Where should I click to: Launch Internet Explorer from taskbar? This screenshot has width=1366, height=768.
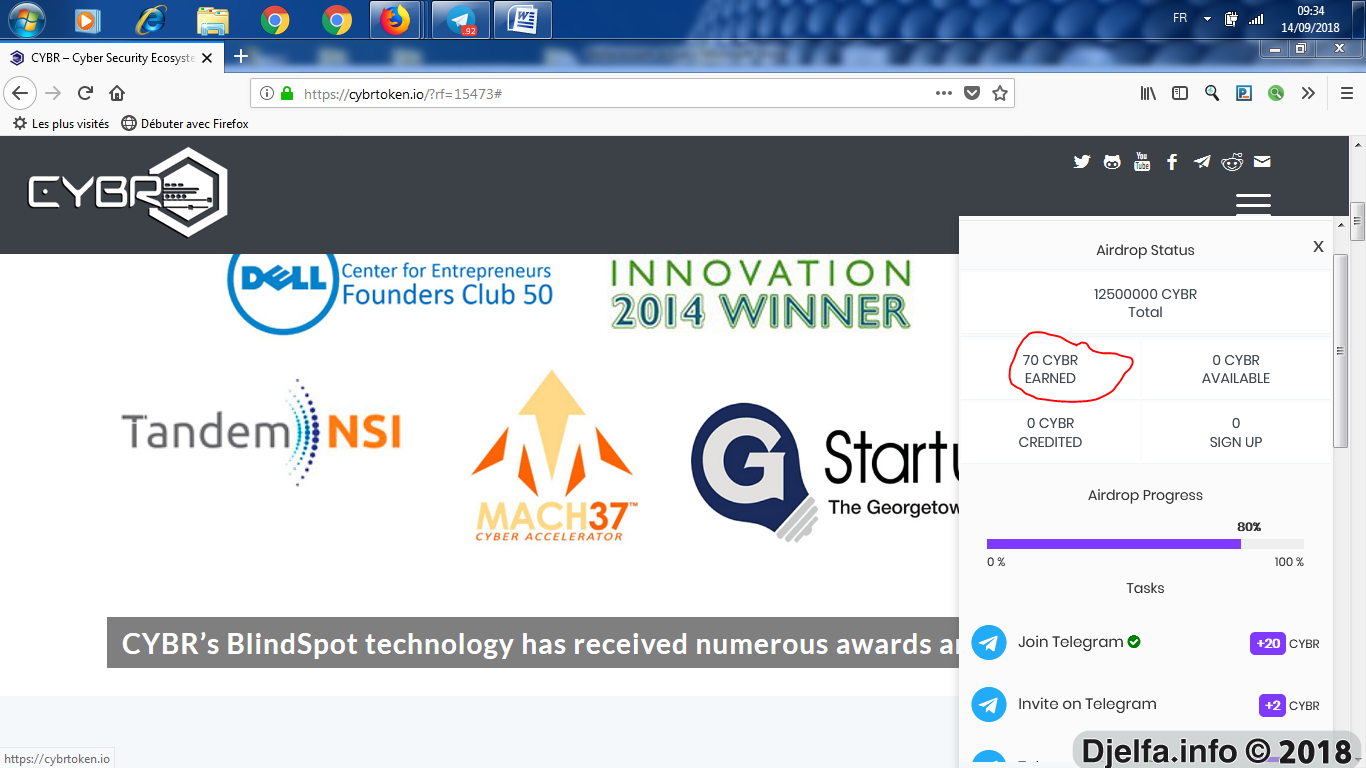[151, 19]
